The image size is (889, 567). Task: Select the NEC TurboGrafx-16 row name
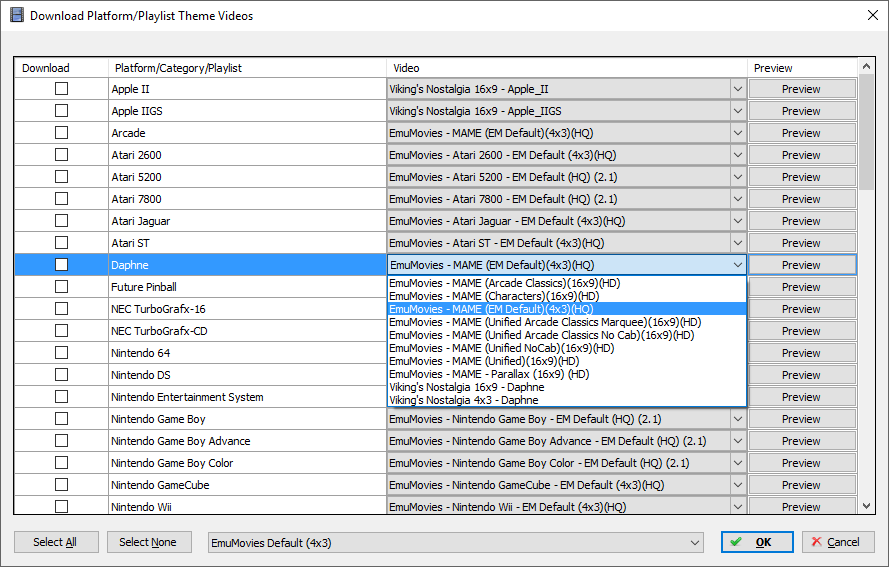click(158, 309)
